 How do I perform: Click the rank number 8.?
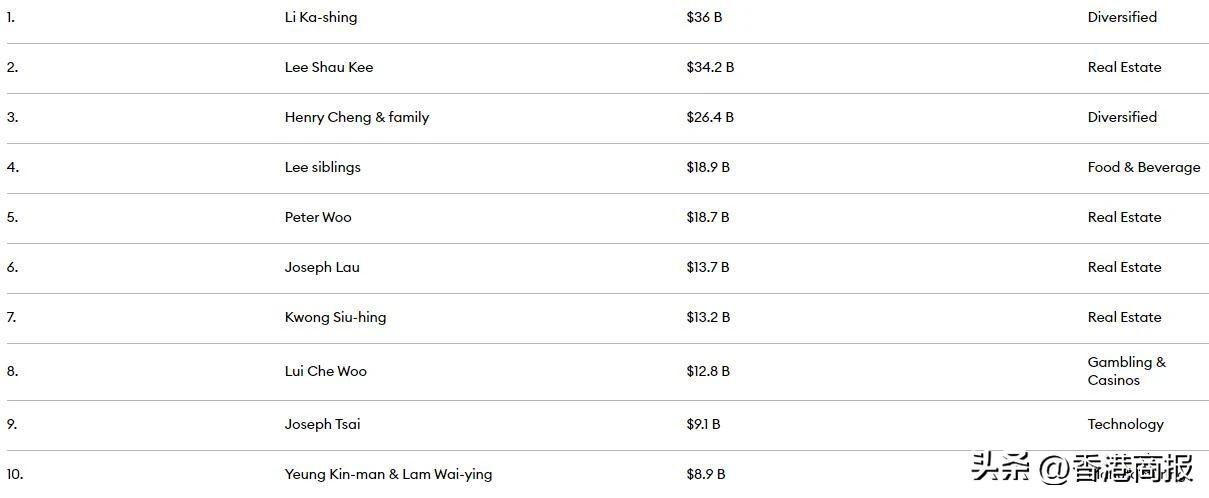(x=12, y=371)
